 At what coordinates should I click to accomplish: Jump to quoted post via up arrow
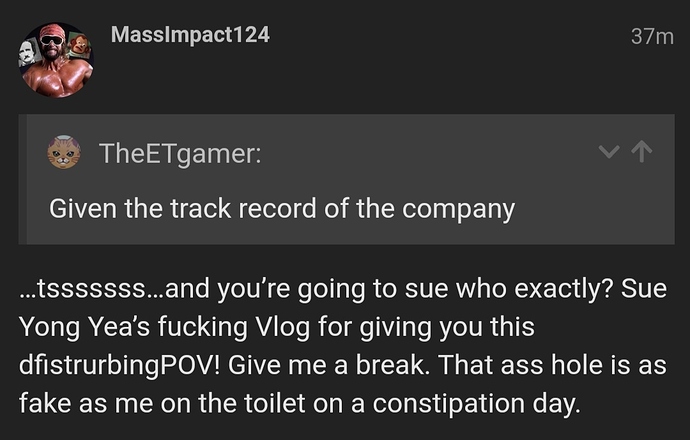642,151
